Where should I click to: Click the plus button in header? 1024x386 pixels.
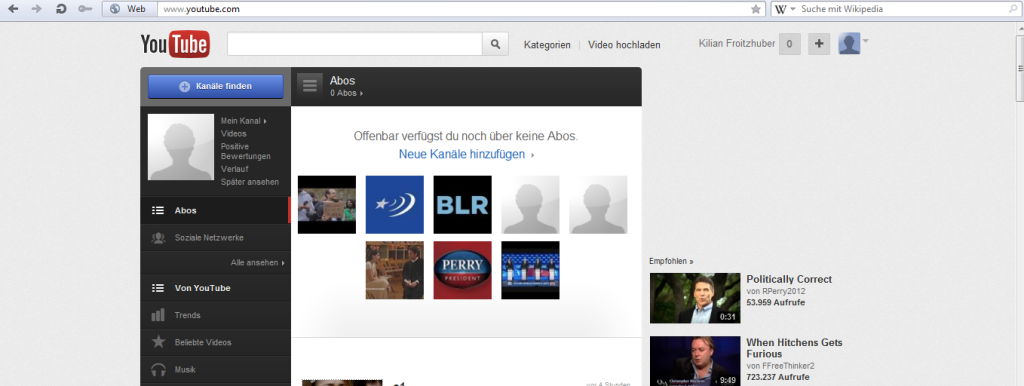click(819, 44)
